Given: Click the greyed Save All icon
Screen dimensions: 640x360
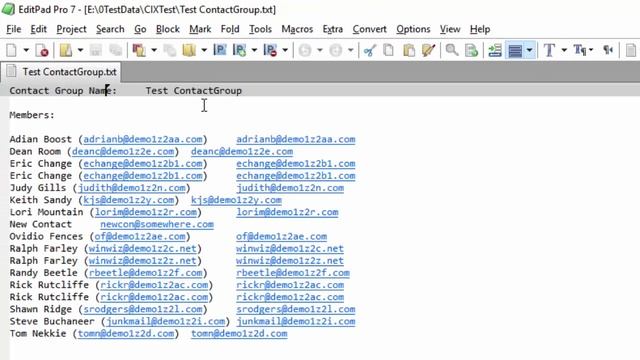Looking at the screenshot, I should (x=116, y=51).
